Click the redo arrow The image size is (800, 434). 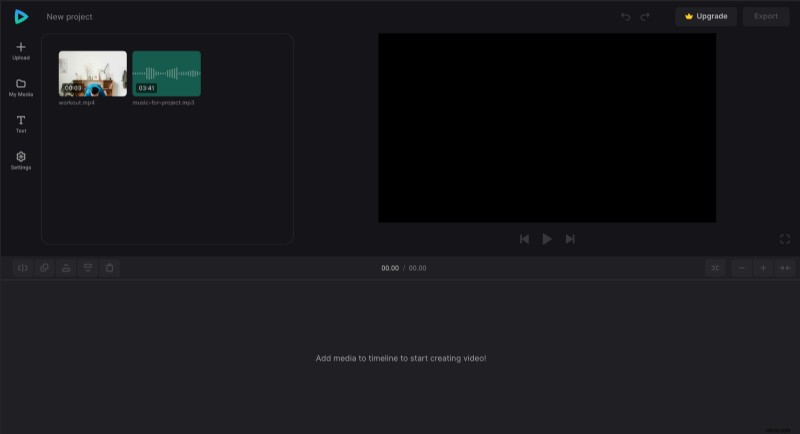(x=645, y=16)
